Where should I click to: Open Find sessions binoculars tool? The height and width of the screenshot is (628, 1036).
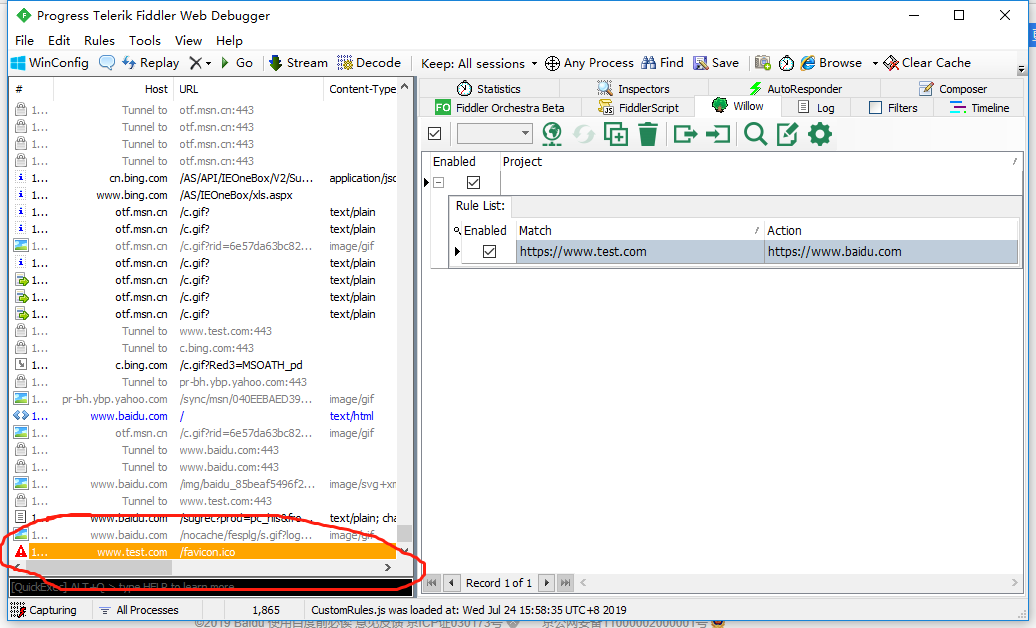pyautogui.click(x=663, y=63)
